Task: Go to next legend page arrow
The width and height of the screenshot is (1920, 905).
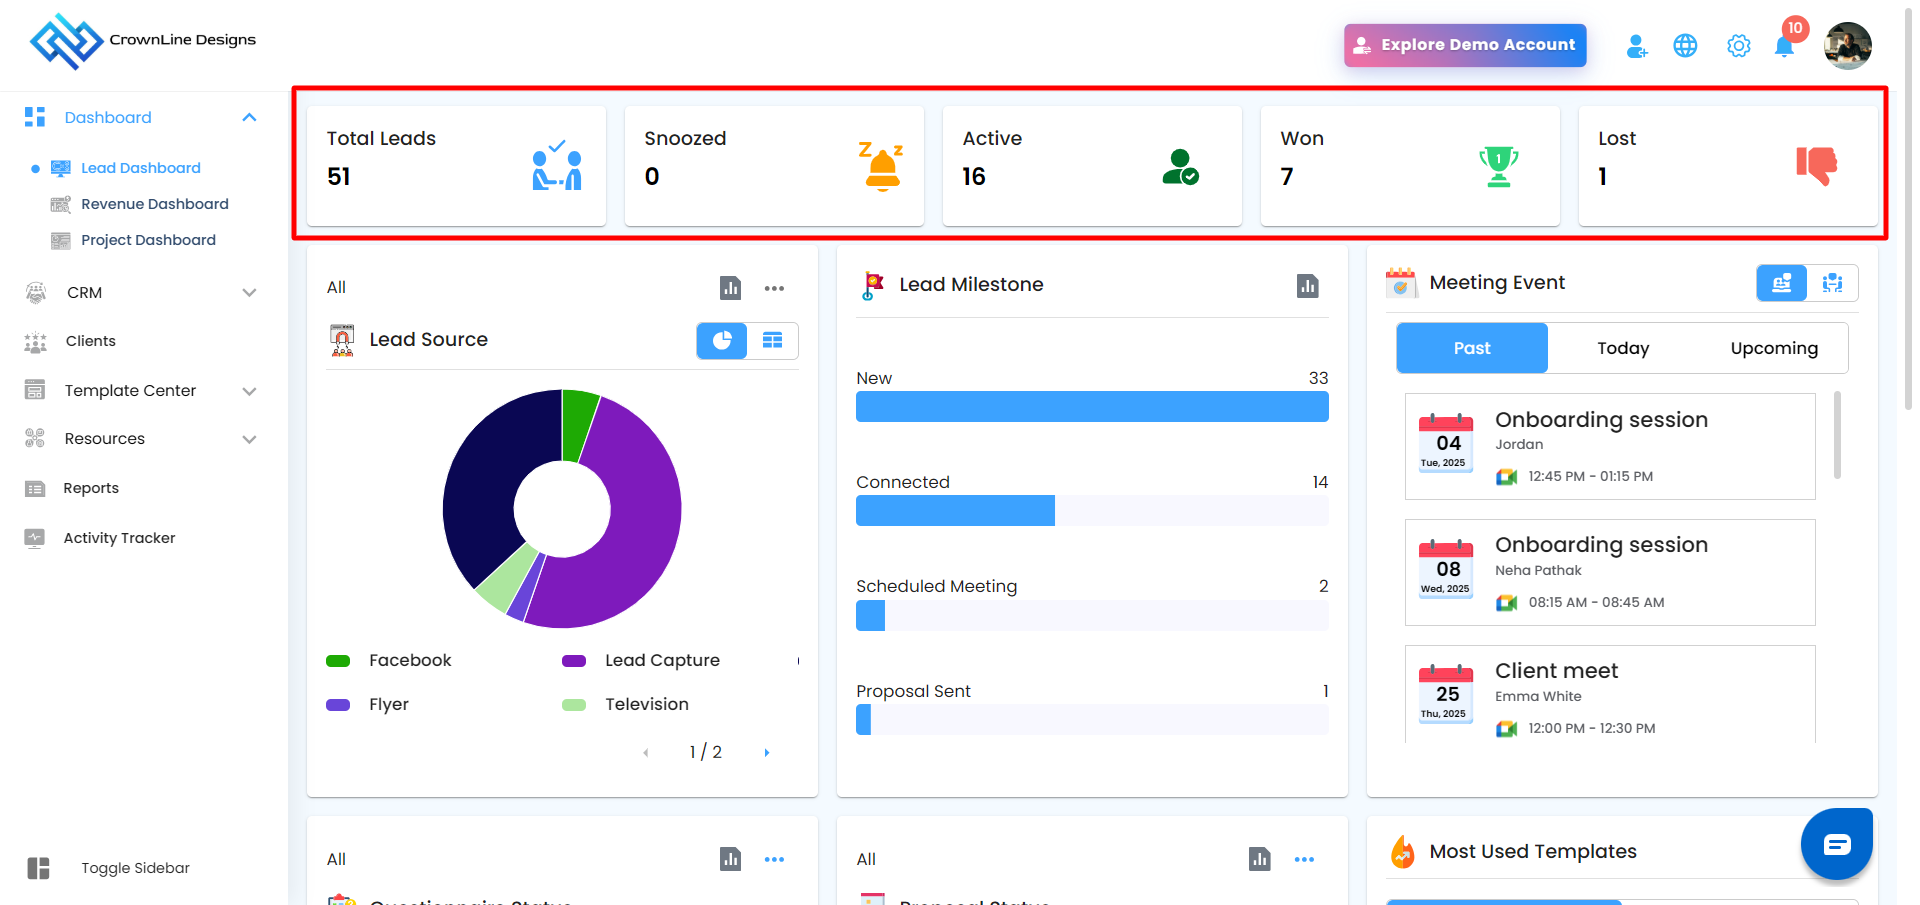Action: point(767,753)
